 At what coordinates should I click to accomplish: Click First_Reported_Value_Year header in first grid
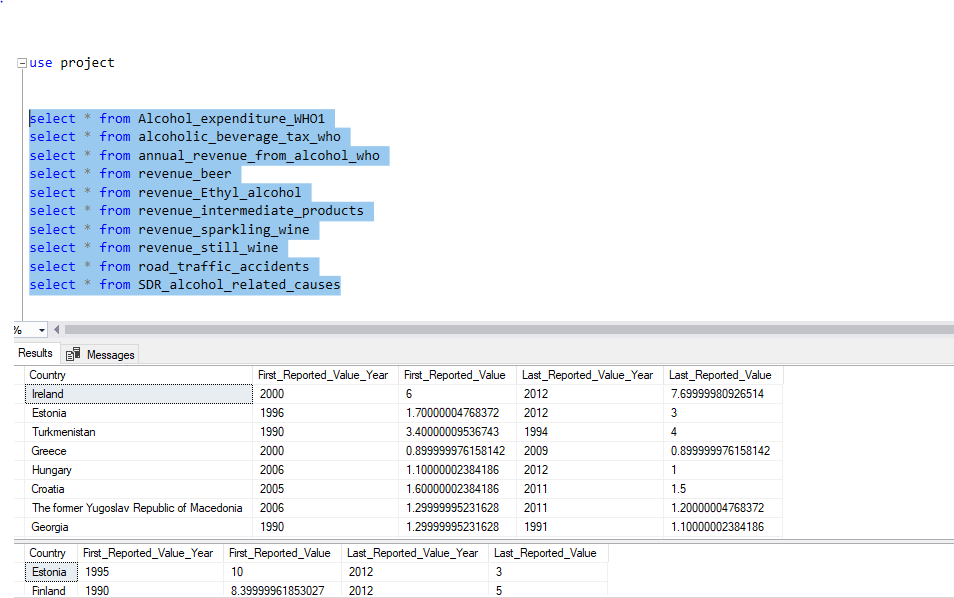326,375
